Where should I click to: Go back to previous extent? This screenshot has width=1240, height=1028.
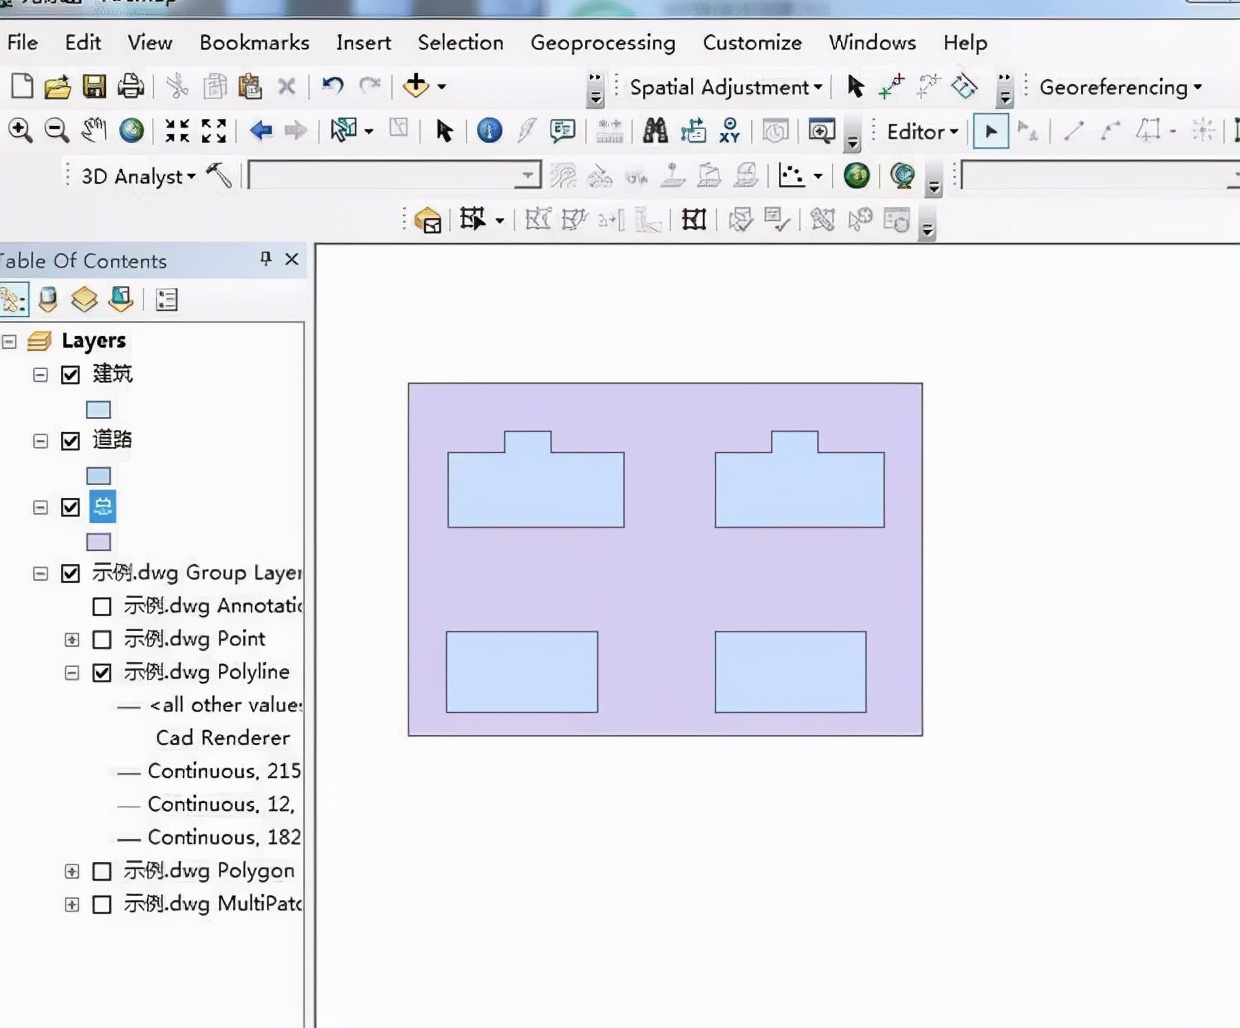tap(261, 130)
